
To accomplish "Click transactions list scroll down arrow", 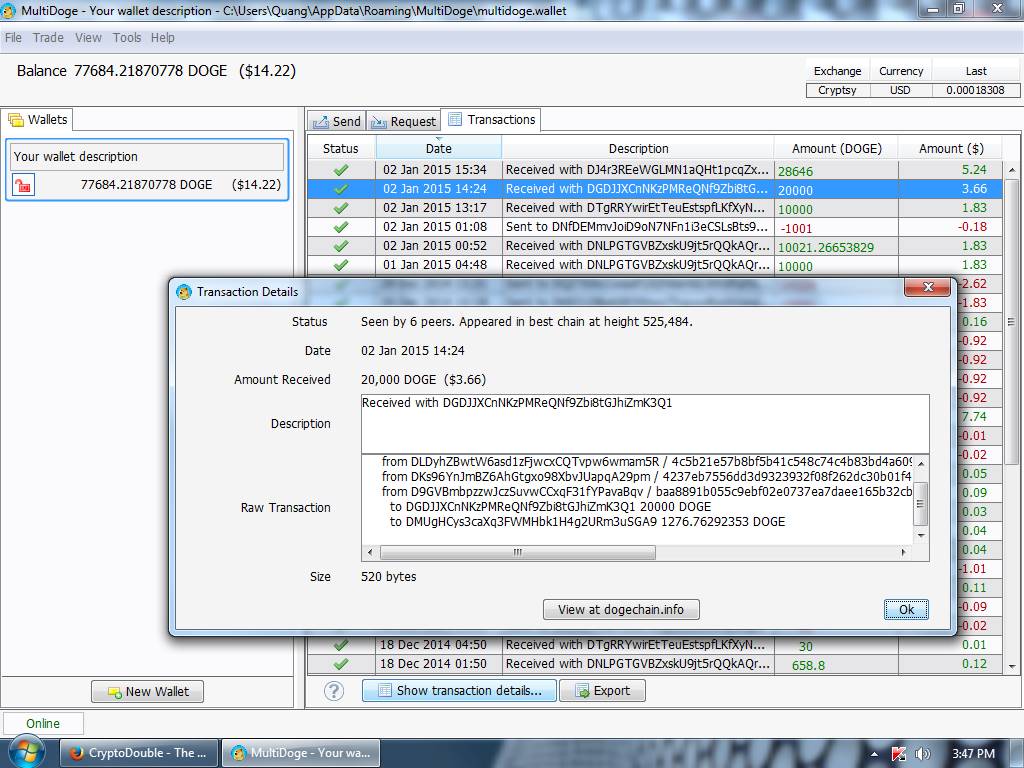I will (1012, 667).
